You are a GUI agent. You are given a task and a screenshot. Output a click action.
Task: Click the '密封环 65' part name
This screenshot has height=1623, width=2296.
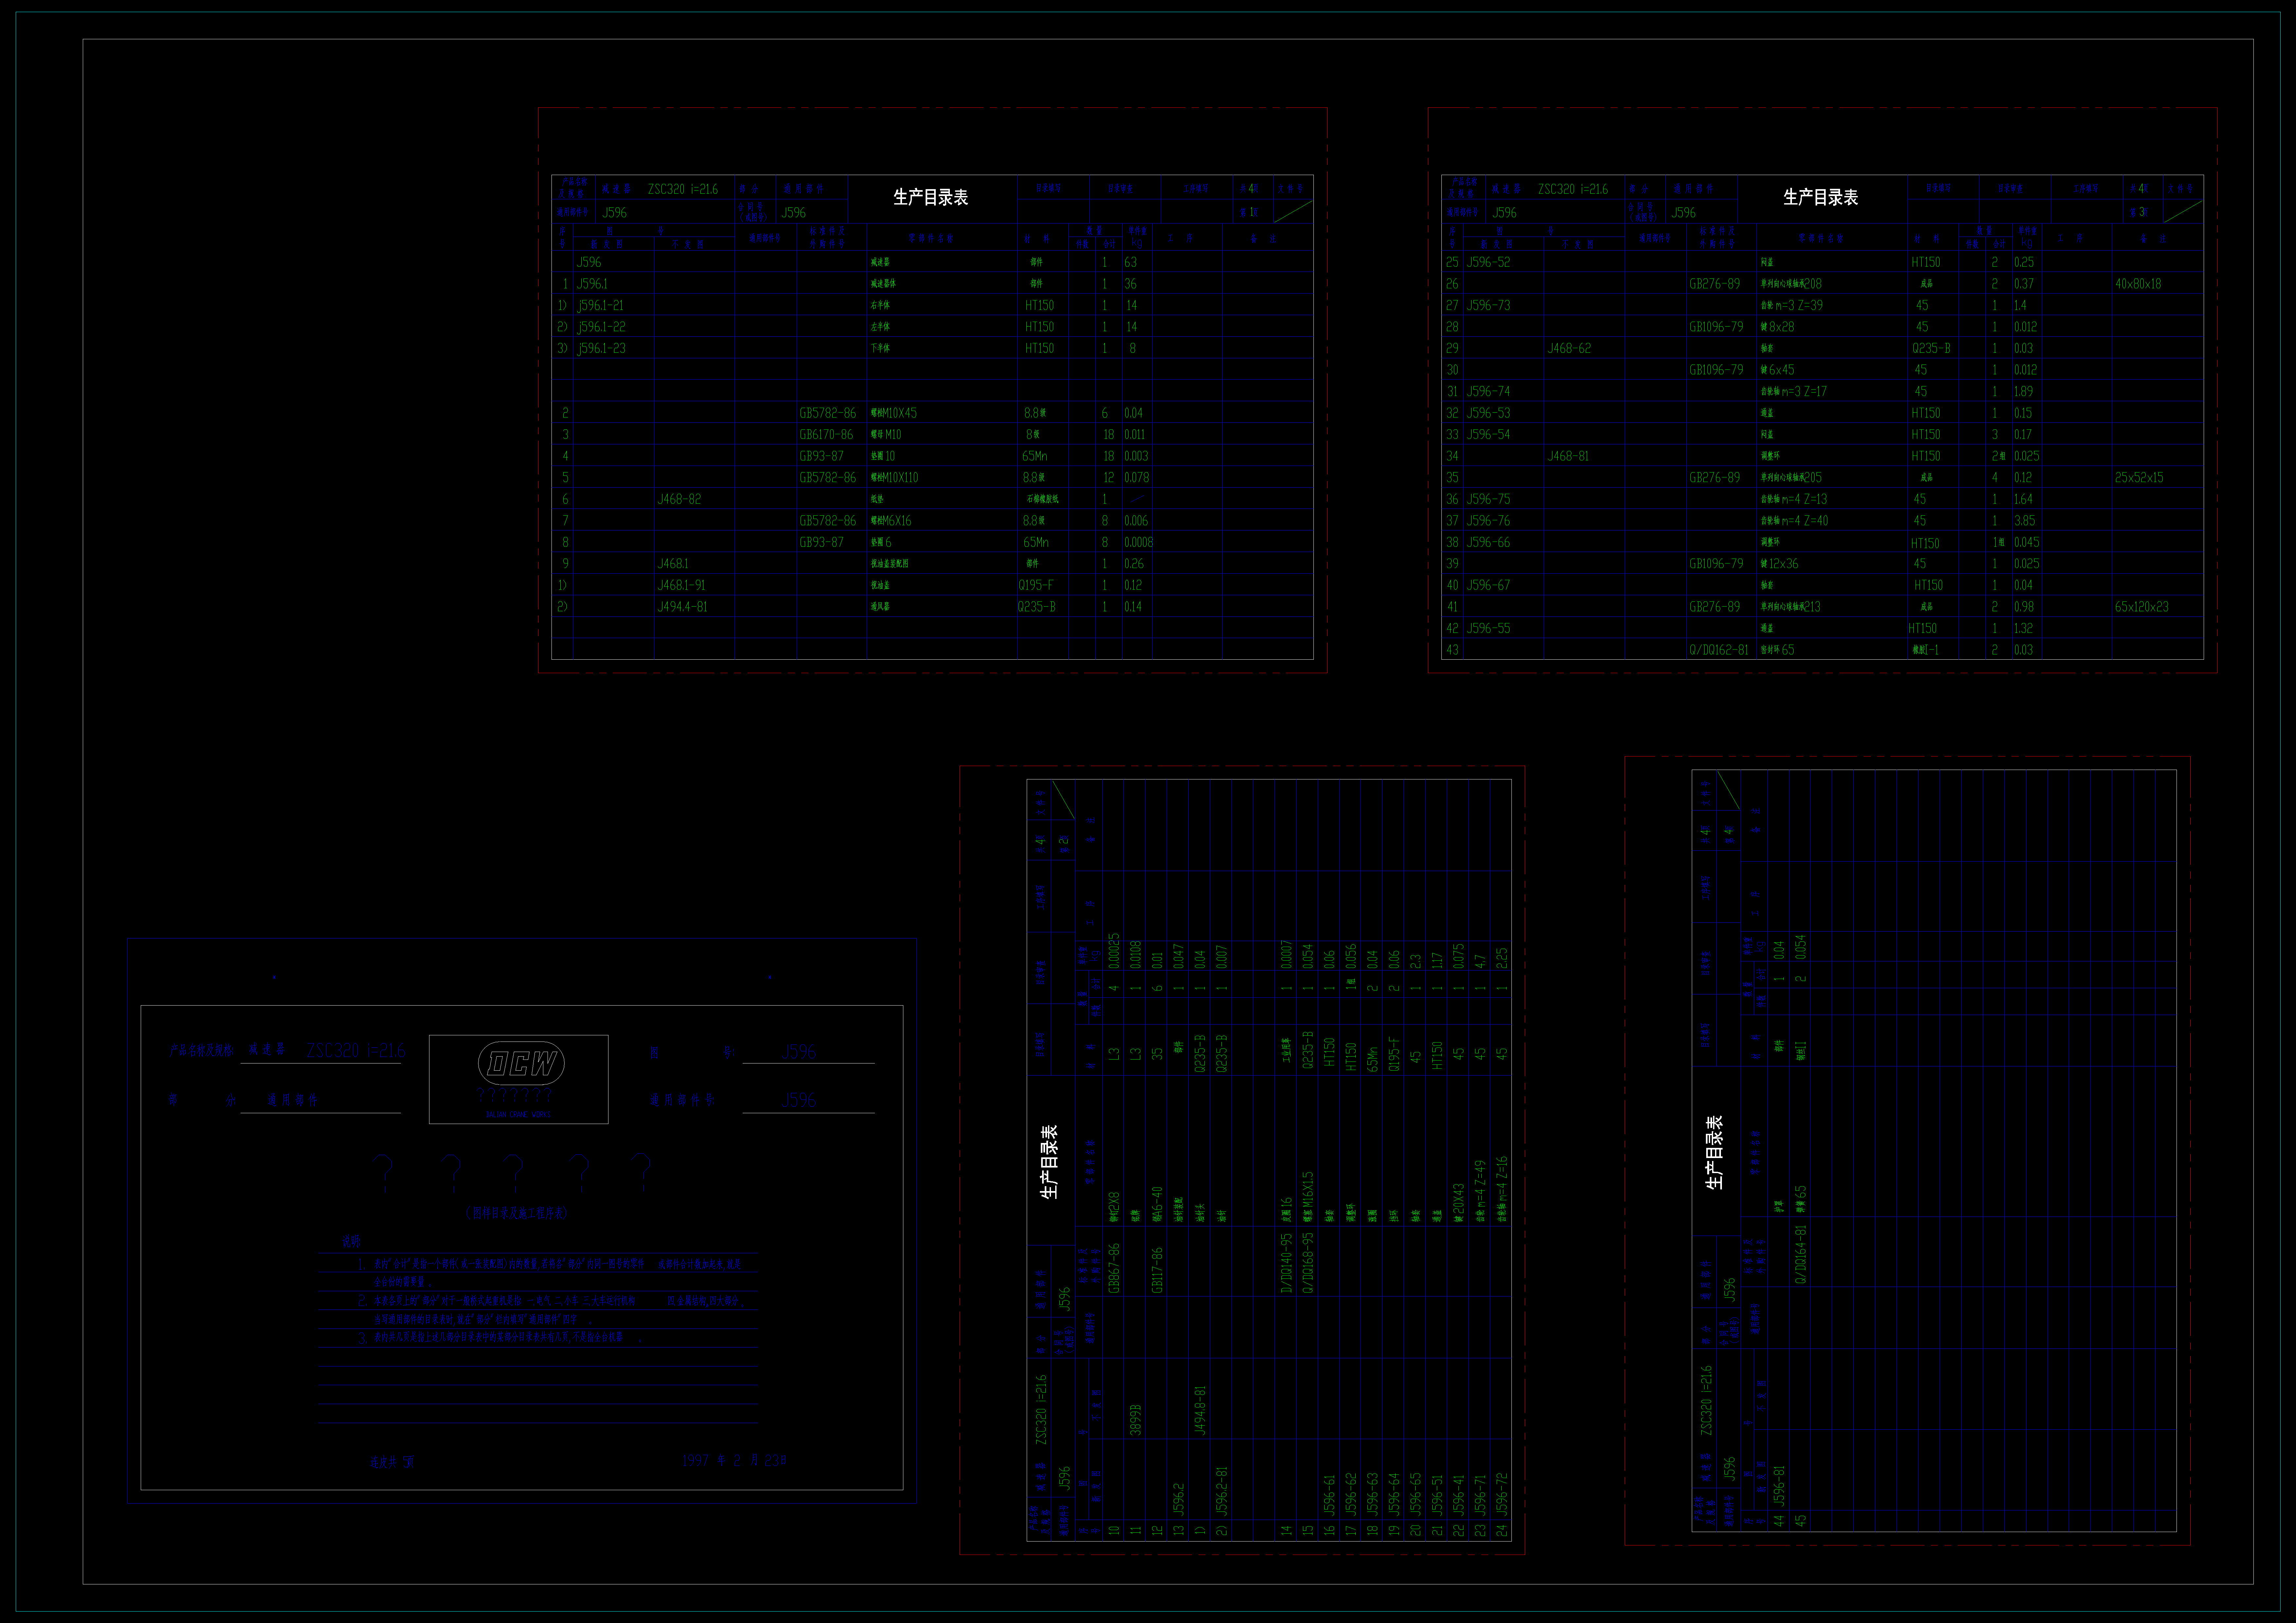tap(1777, 650)
